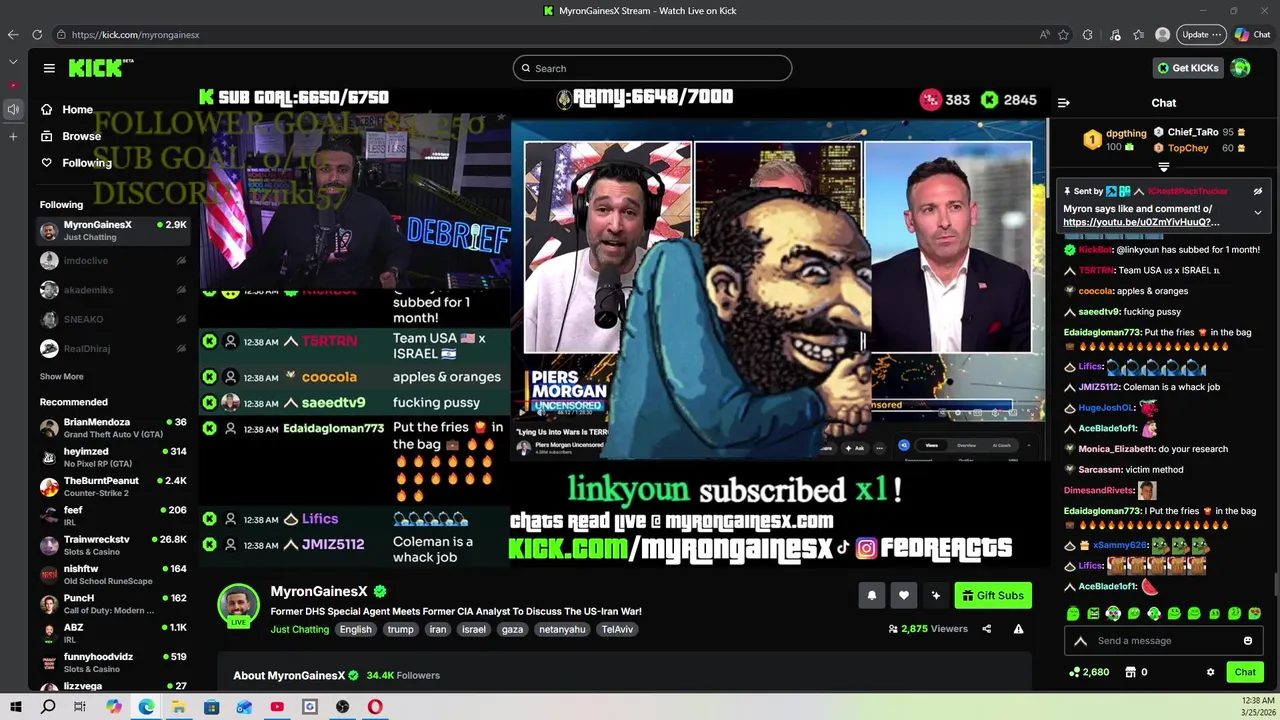Report stream using warning triangle icon
The width and height of the screenshot is (1280, 720).
1018,629
